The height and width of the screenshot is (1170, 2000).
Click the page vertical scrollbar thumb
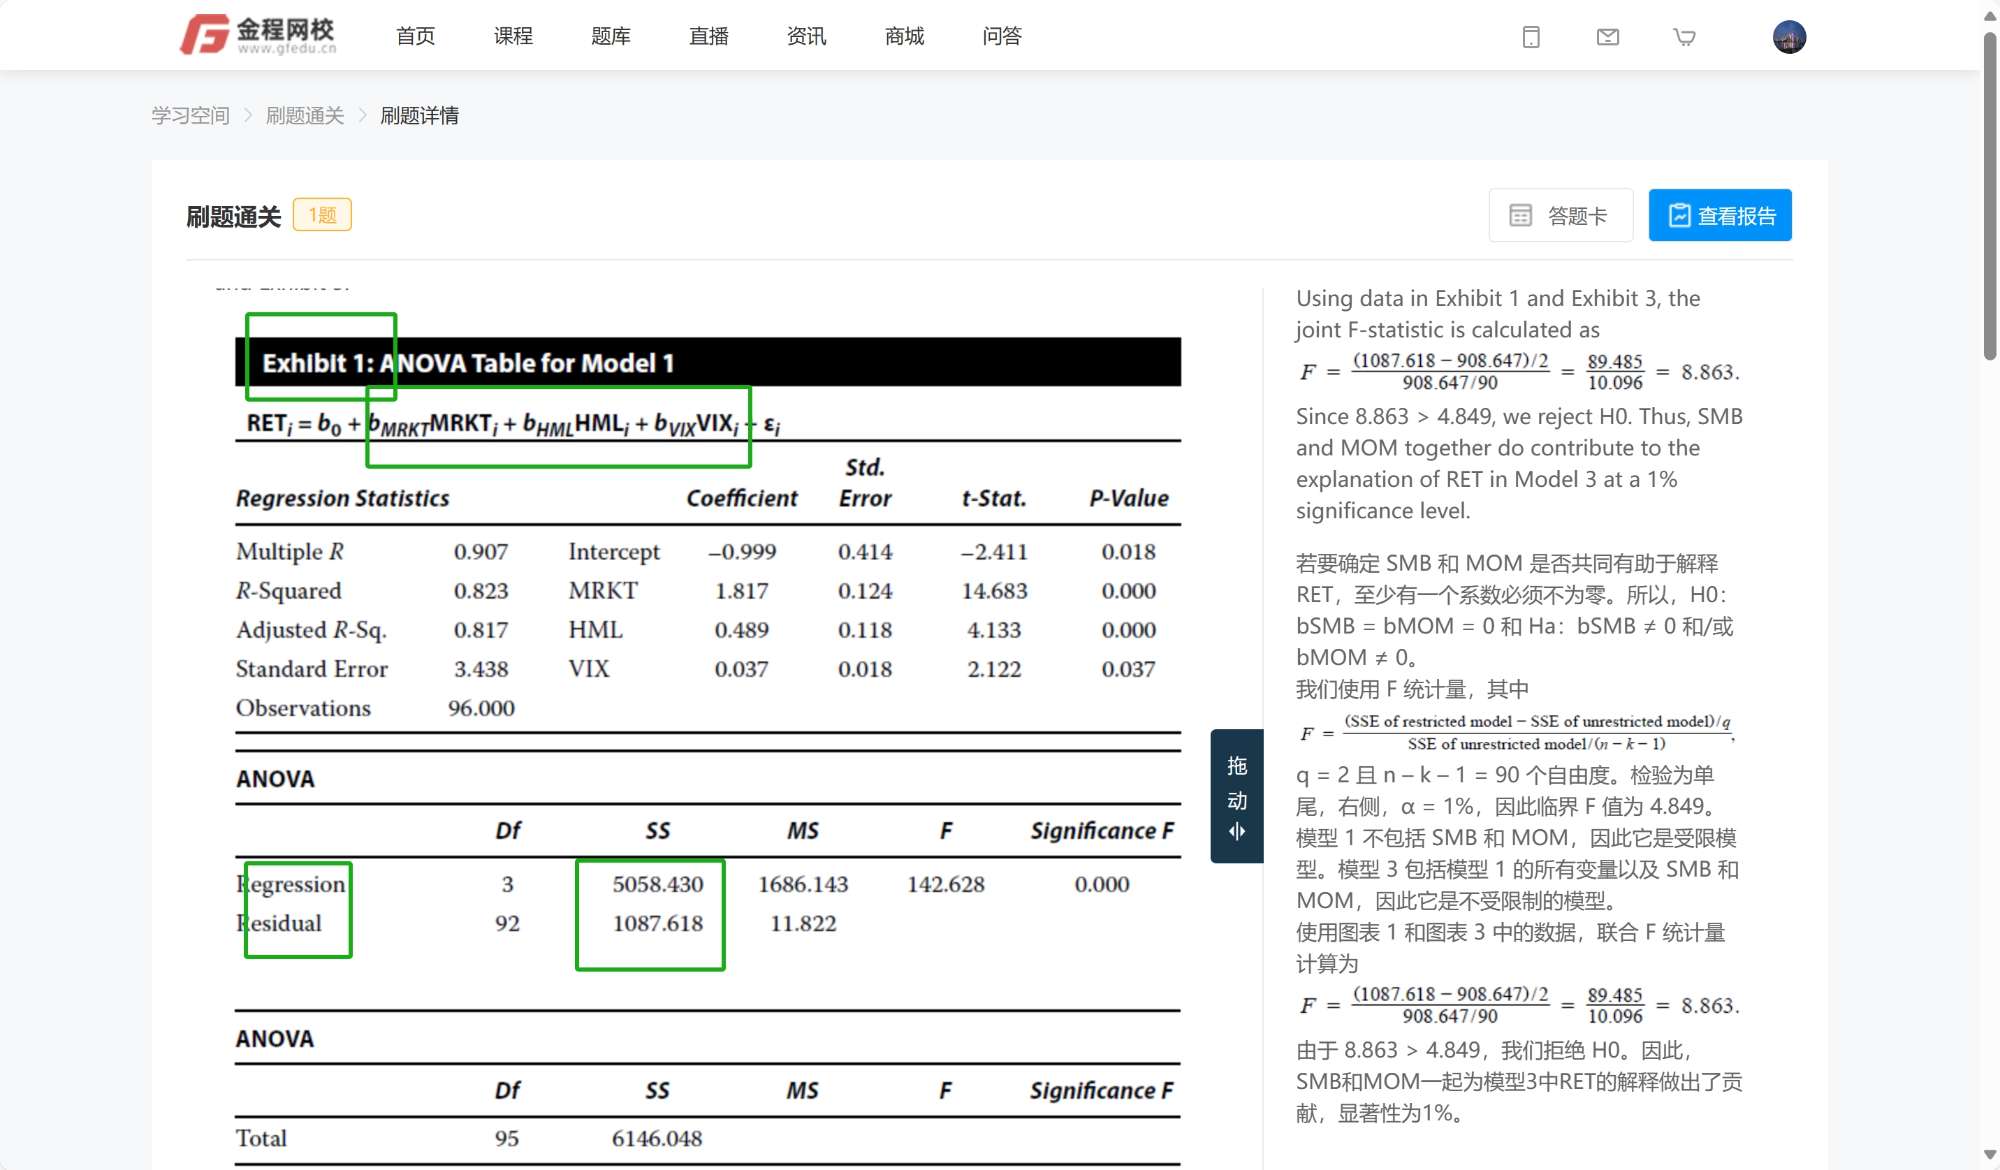point(1989,195)
